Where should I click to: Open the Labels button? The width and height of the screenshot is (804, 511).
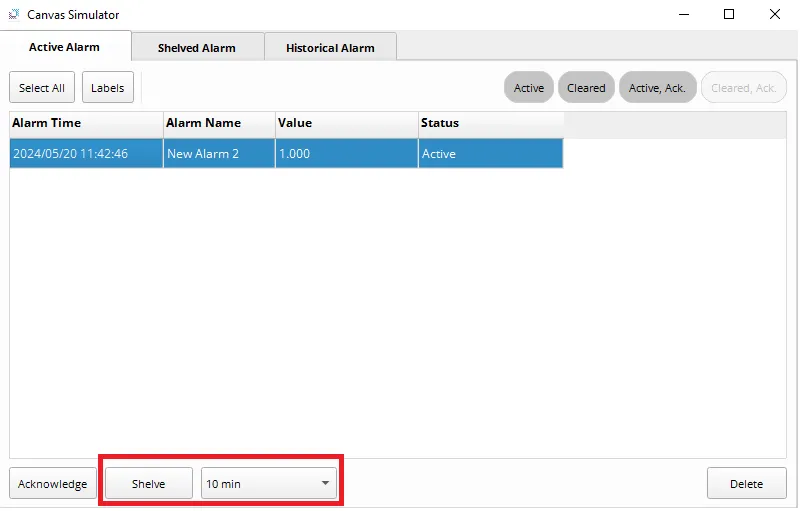point(107,88)
